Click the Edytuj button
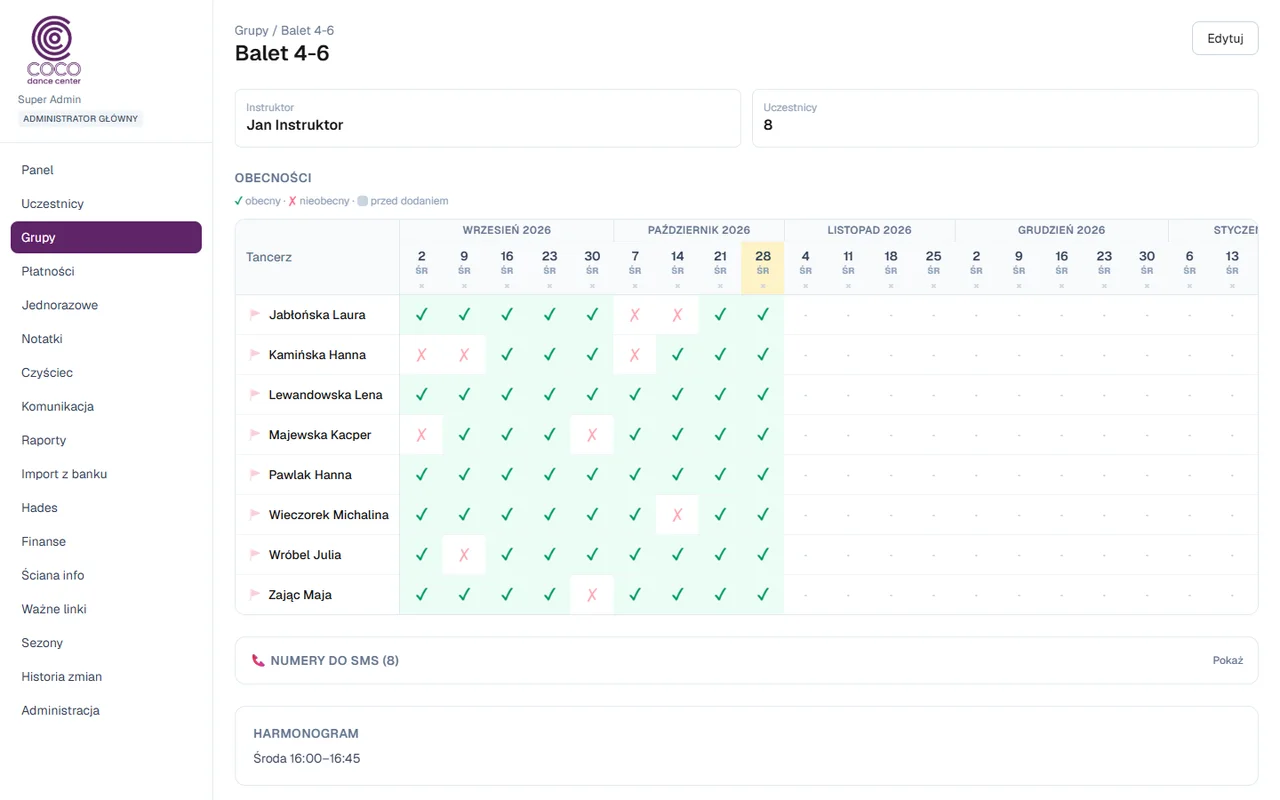Image resolution: width=1280 pixels, height=800 pixels. click(1225, 39)
